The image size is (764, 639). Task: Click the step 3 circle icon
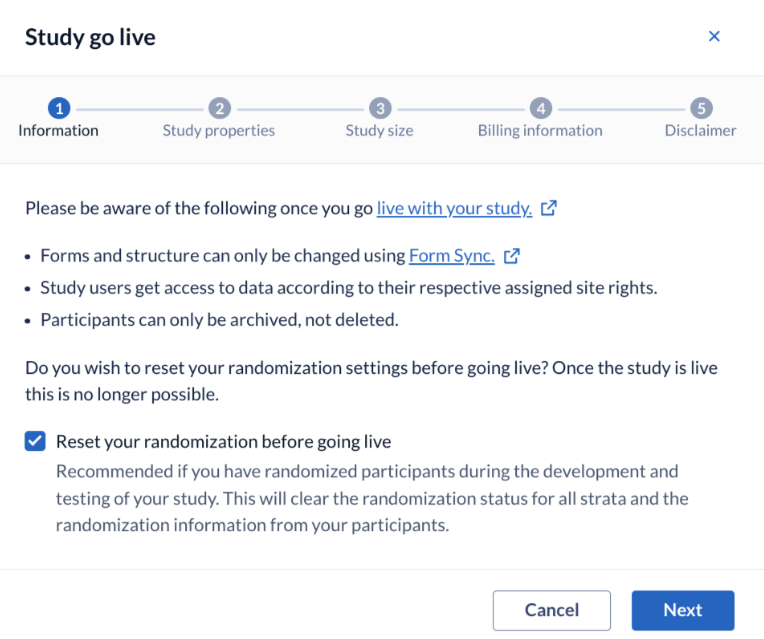tap(380, 108)
